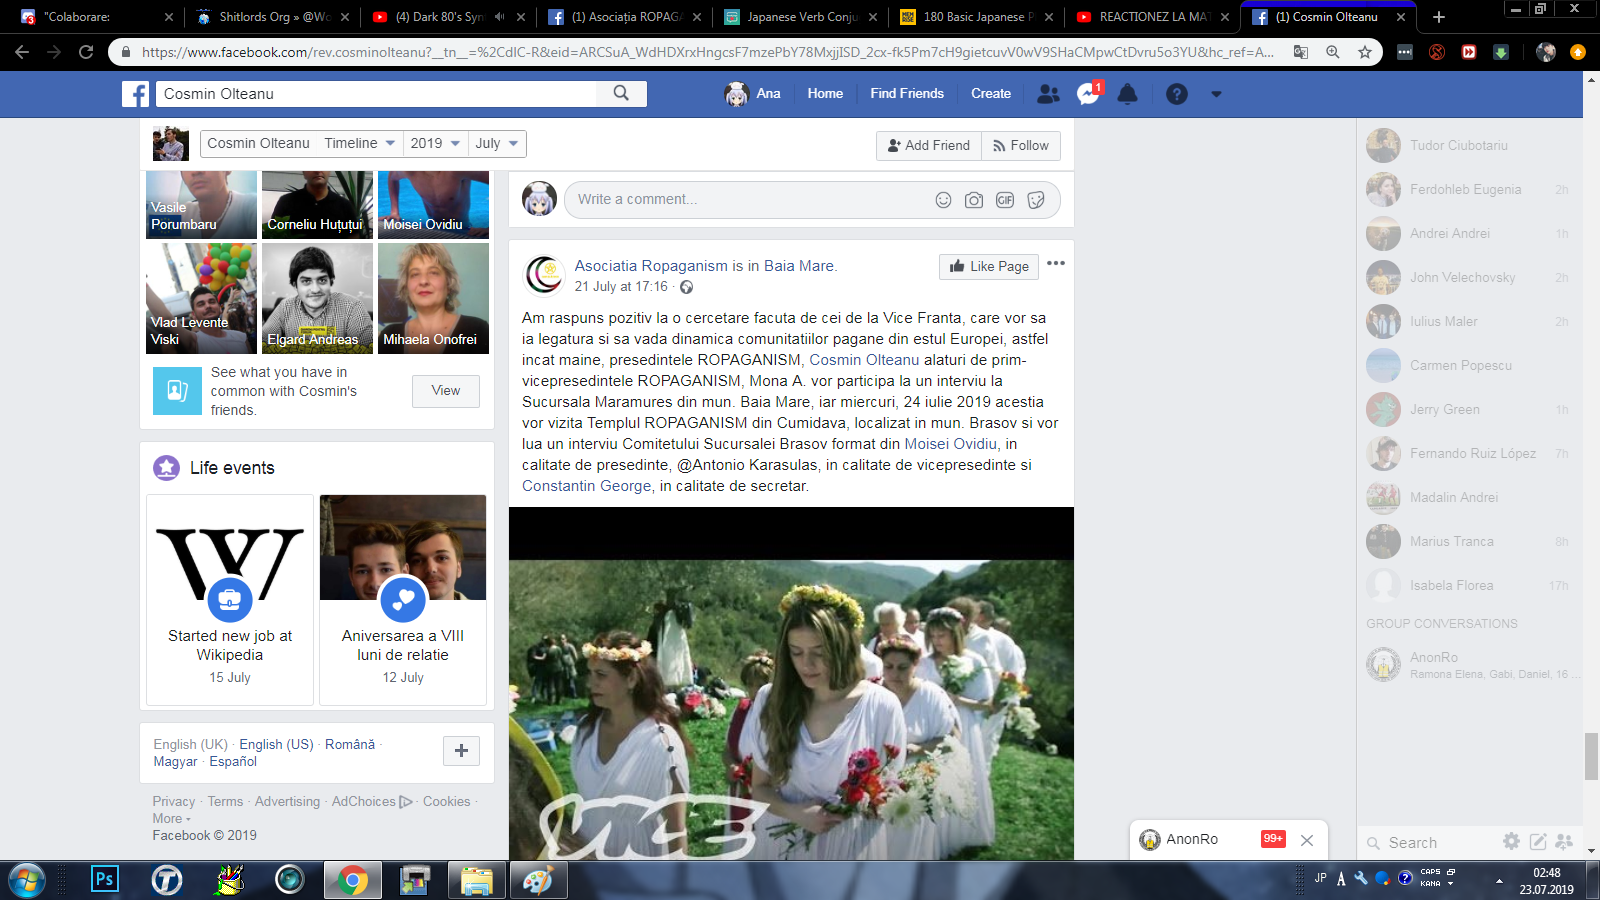Like the Asociatia Ropaganism page
The width and height of the screenshot is (1600, 900).
(989, 266)
